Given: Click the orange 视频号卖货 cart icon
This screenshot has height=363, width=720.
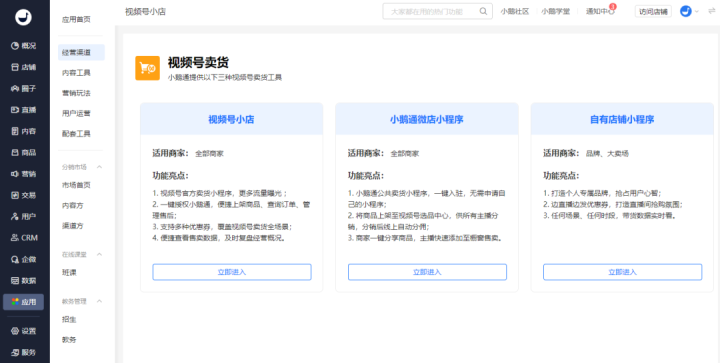Looking at the screenshot, I should 147,68.
